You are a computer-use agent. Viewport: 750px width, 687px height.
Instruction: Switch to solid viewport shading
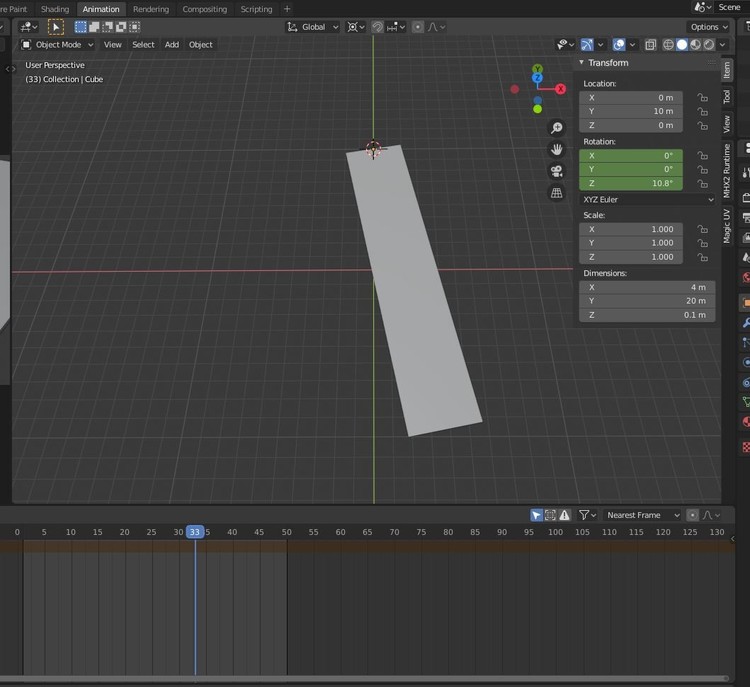pos(682,44)
